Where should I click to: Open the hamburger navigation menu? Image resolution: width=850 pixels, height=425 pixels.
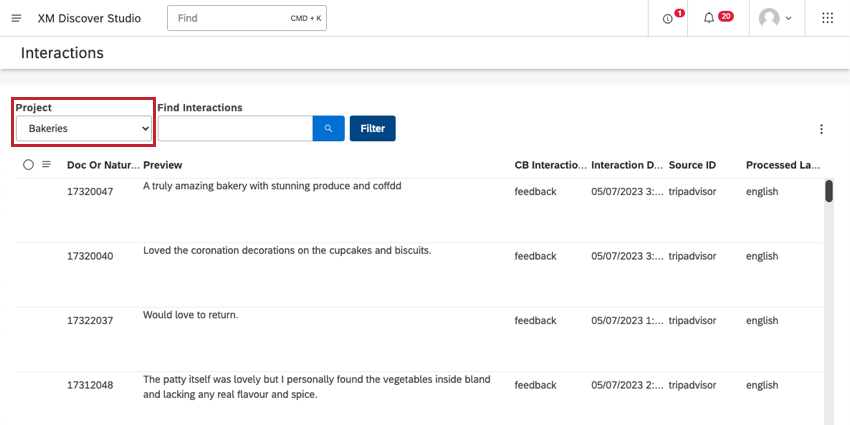click(16, 18)
